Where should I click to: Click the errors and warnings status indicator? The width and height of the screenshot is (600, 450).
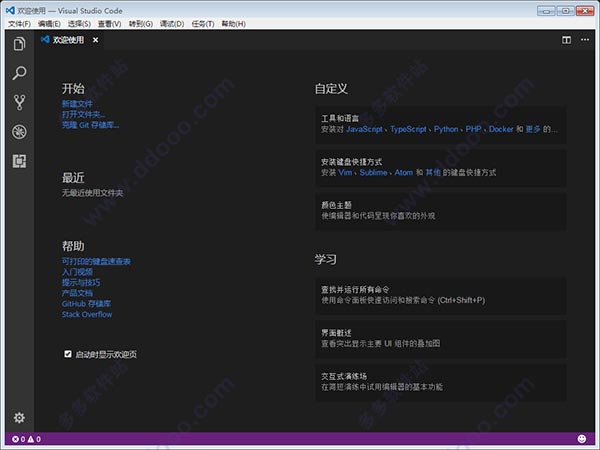coord(26,439)
